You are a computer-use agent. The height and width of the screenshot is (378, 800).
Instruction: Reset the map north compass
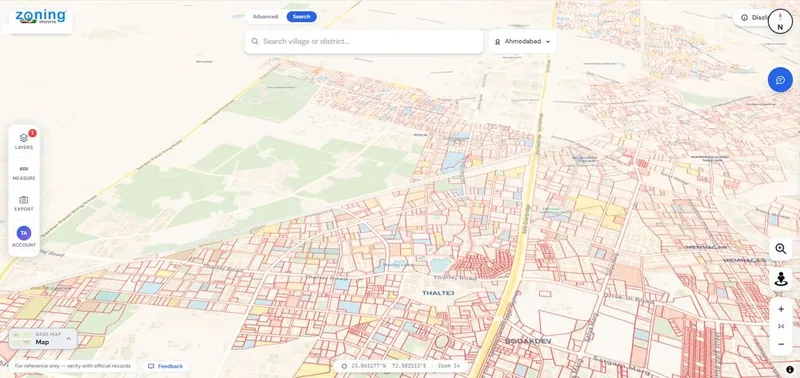[x=780, y=21]
